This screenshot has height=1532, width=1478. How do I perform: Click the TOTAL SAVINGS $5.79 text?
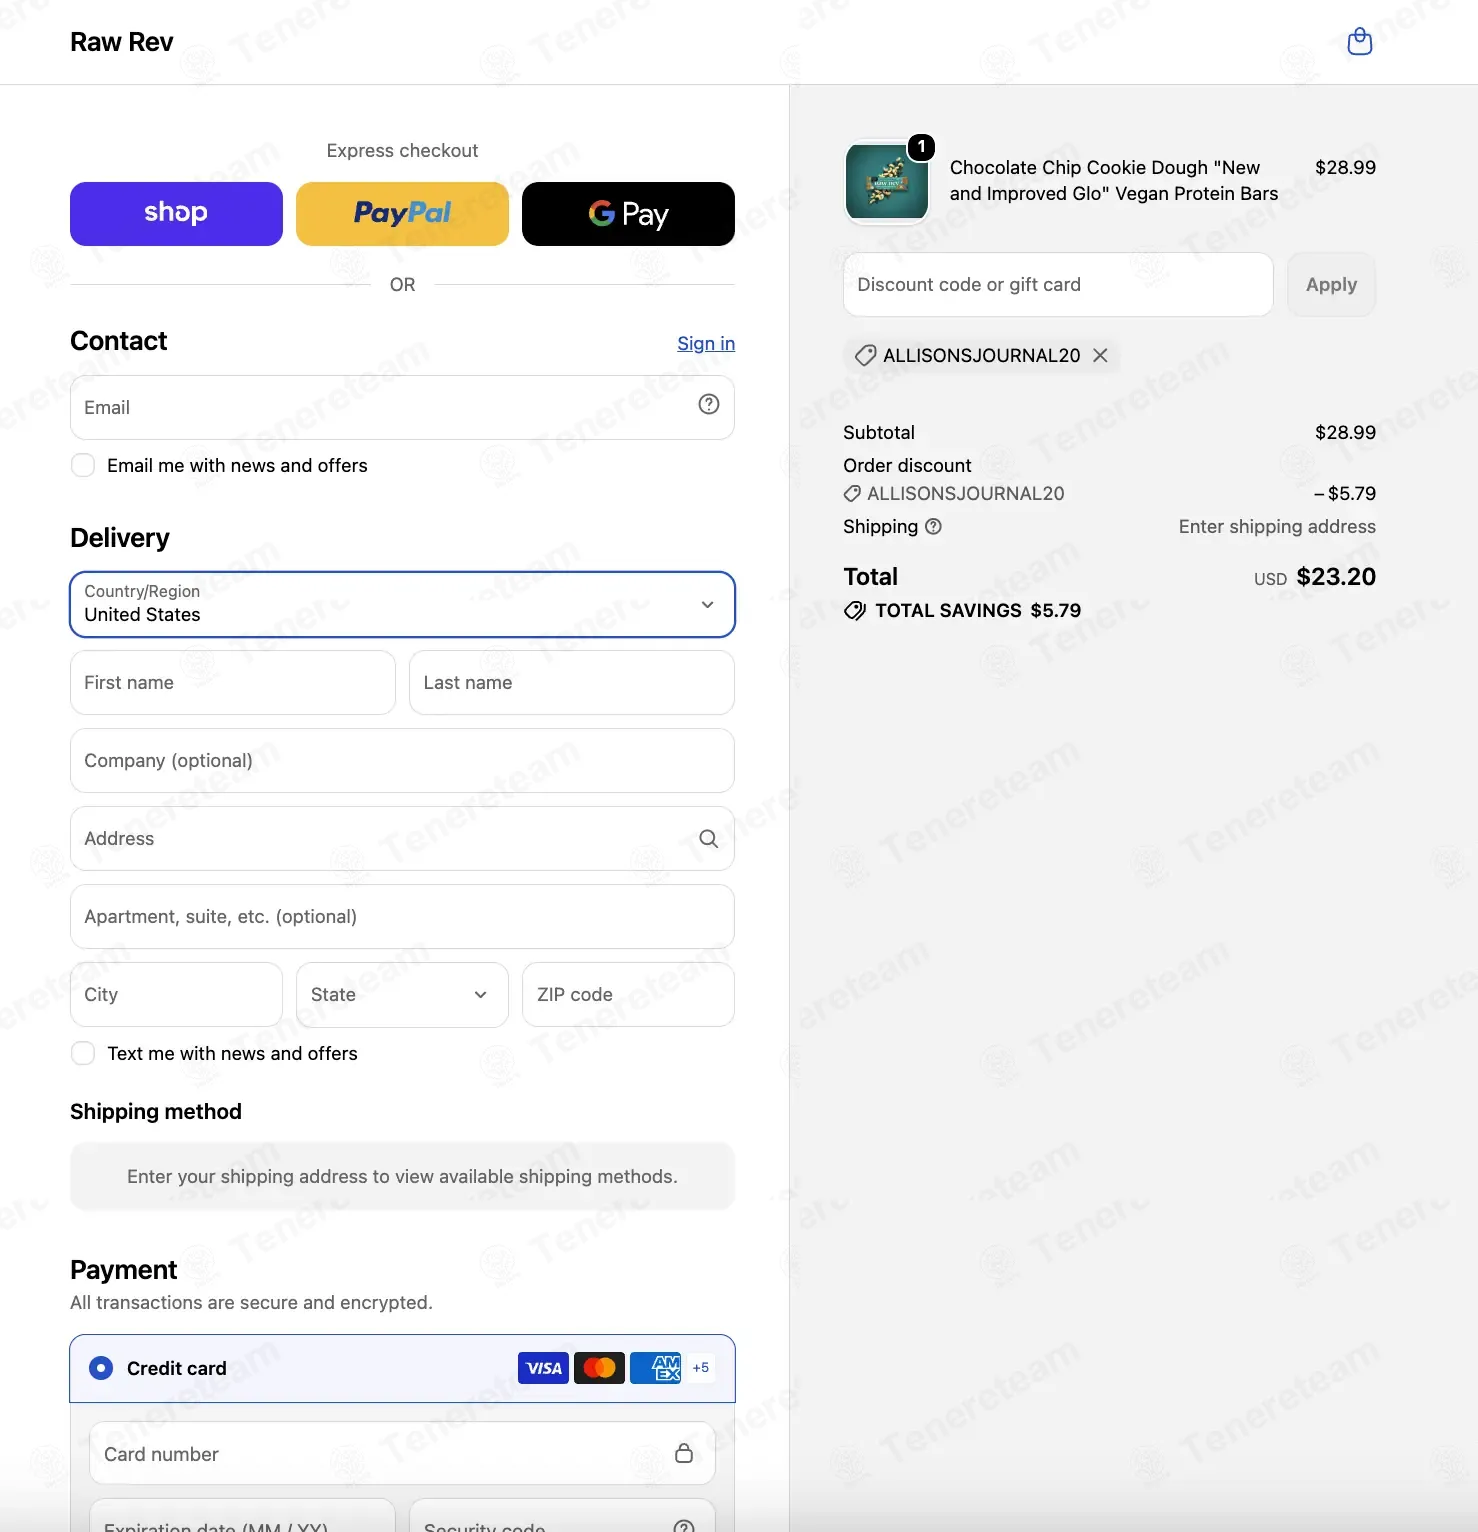coord(978,611)
